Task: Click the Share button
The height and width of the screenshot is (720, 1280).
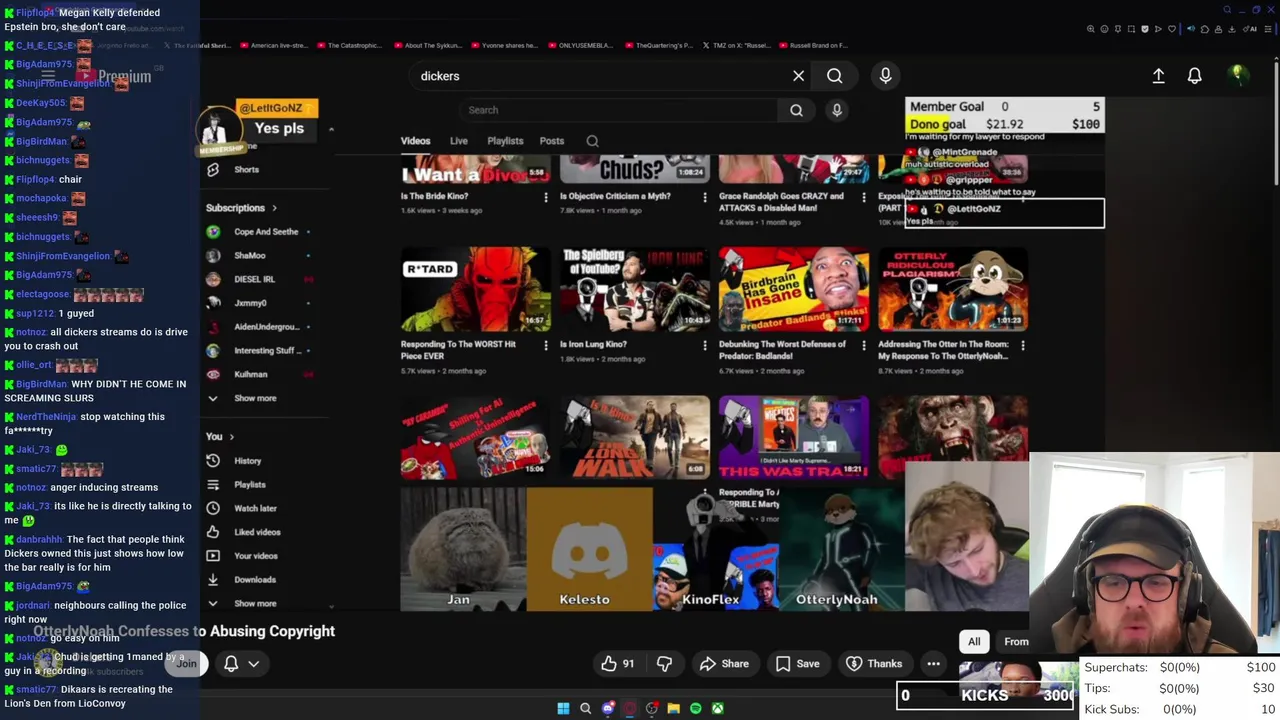Action: 724,663
